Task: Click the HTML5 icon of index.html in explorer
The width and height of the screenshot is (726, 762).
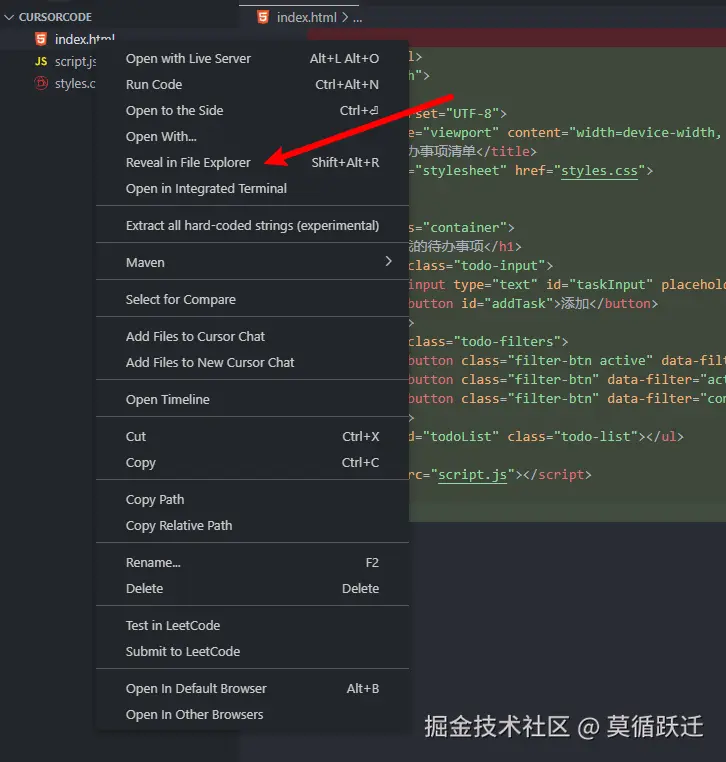Action: point(41,39)
